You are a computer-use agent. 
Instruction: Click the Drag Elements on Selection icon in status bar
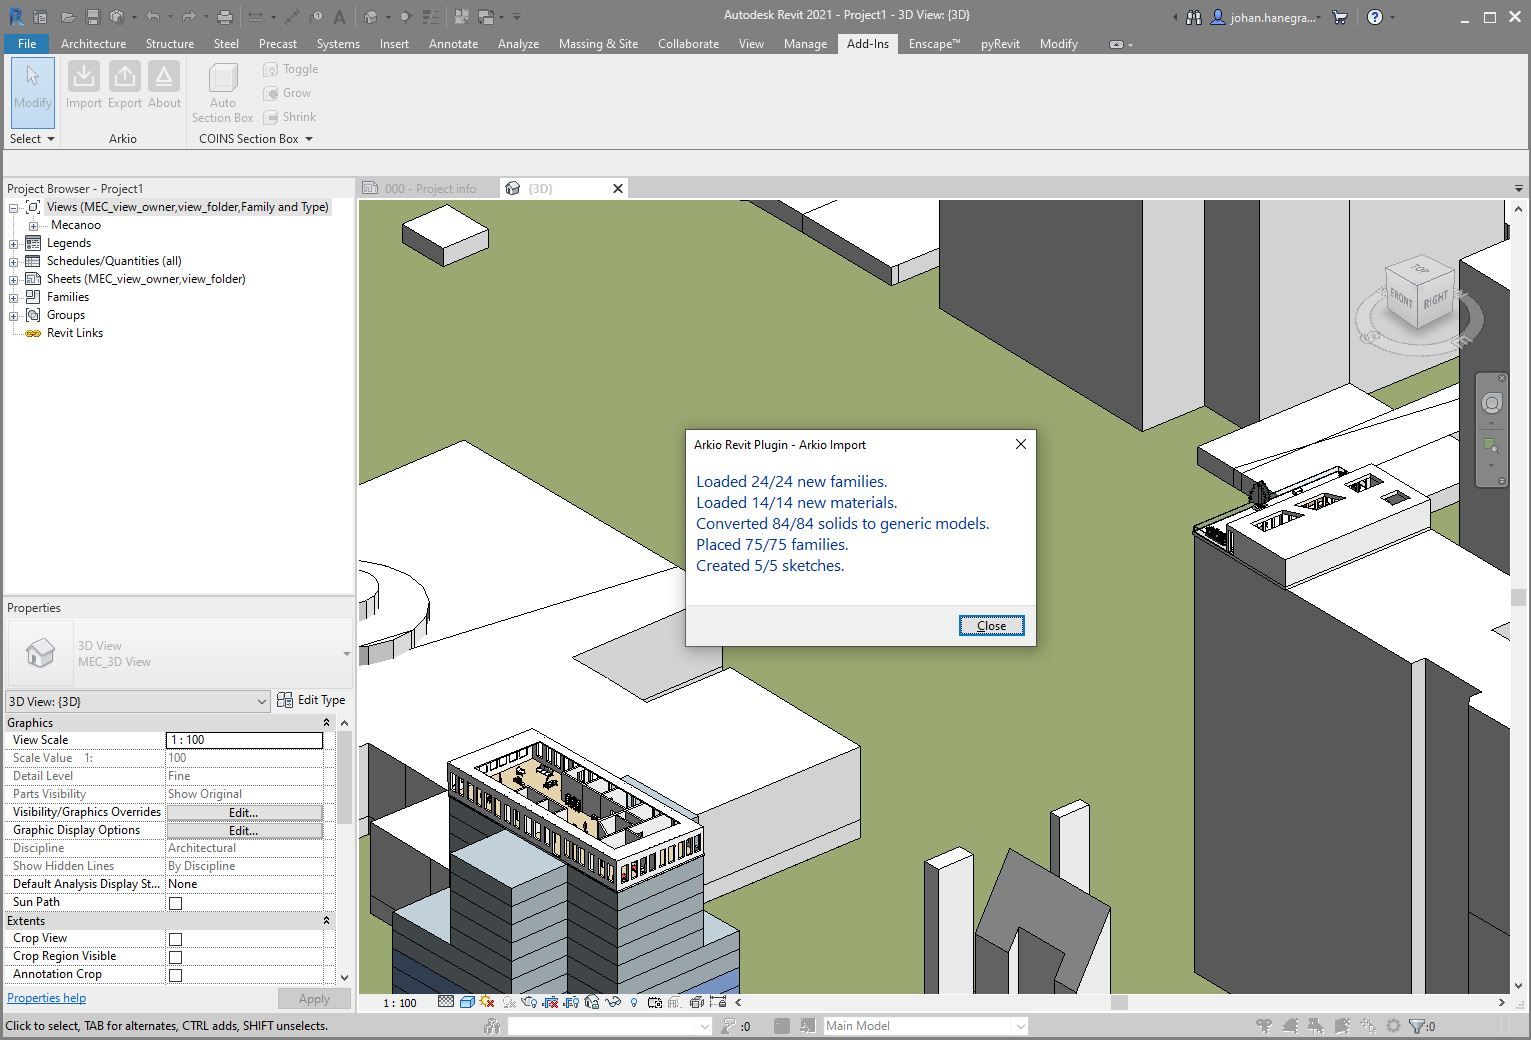[x=1368, y=1026]
